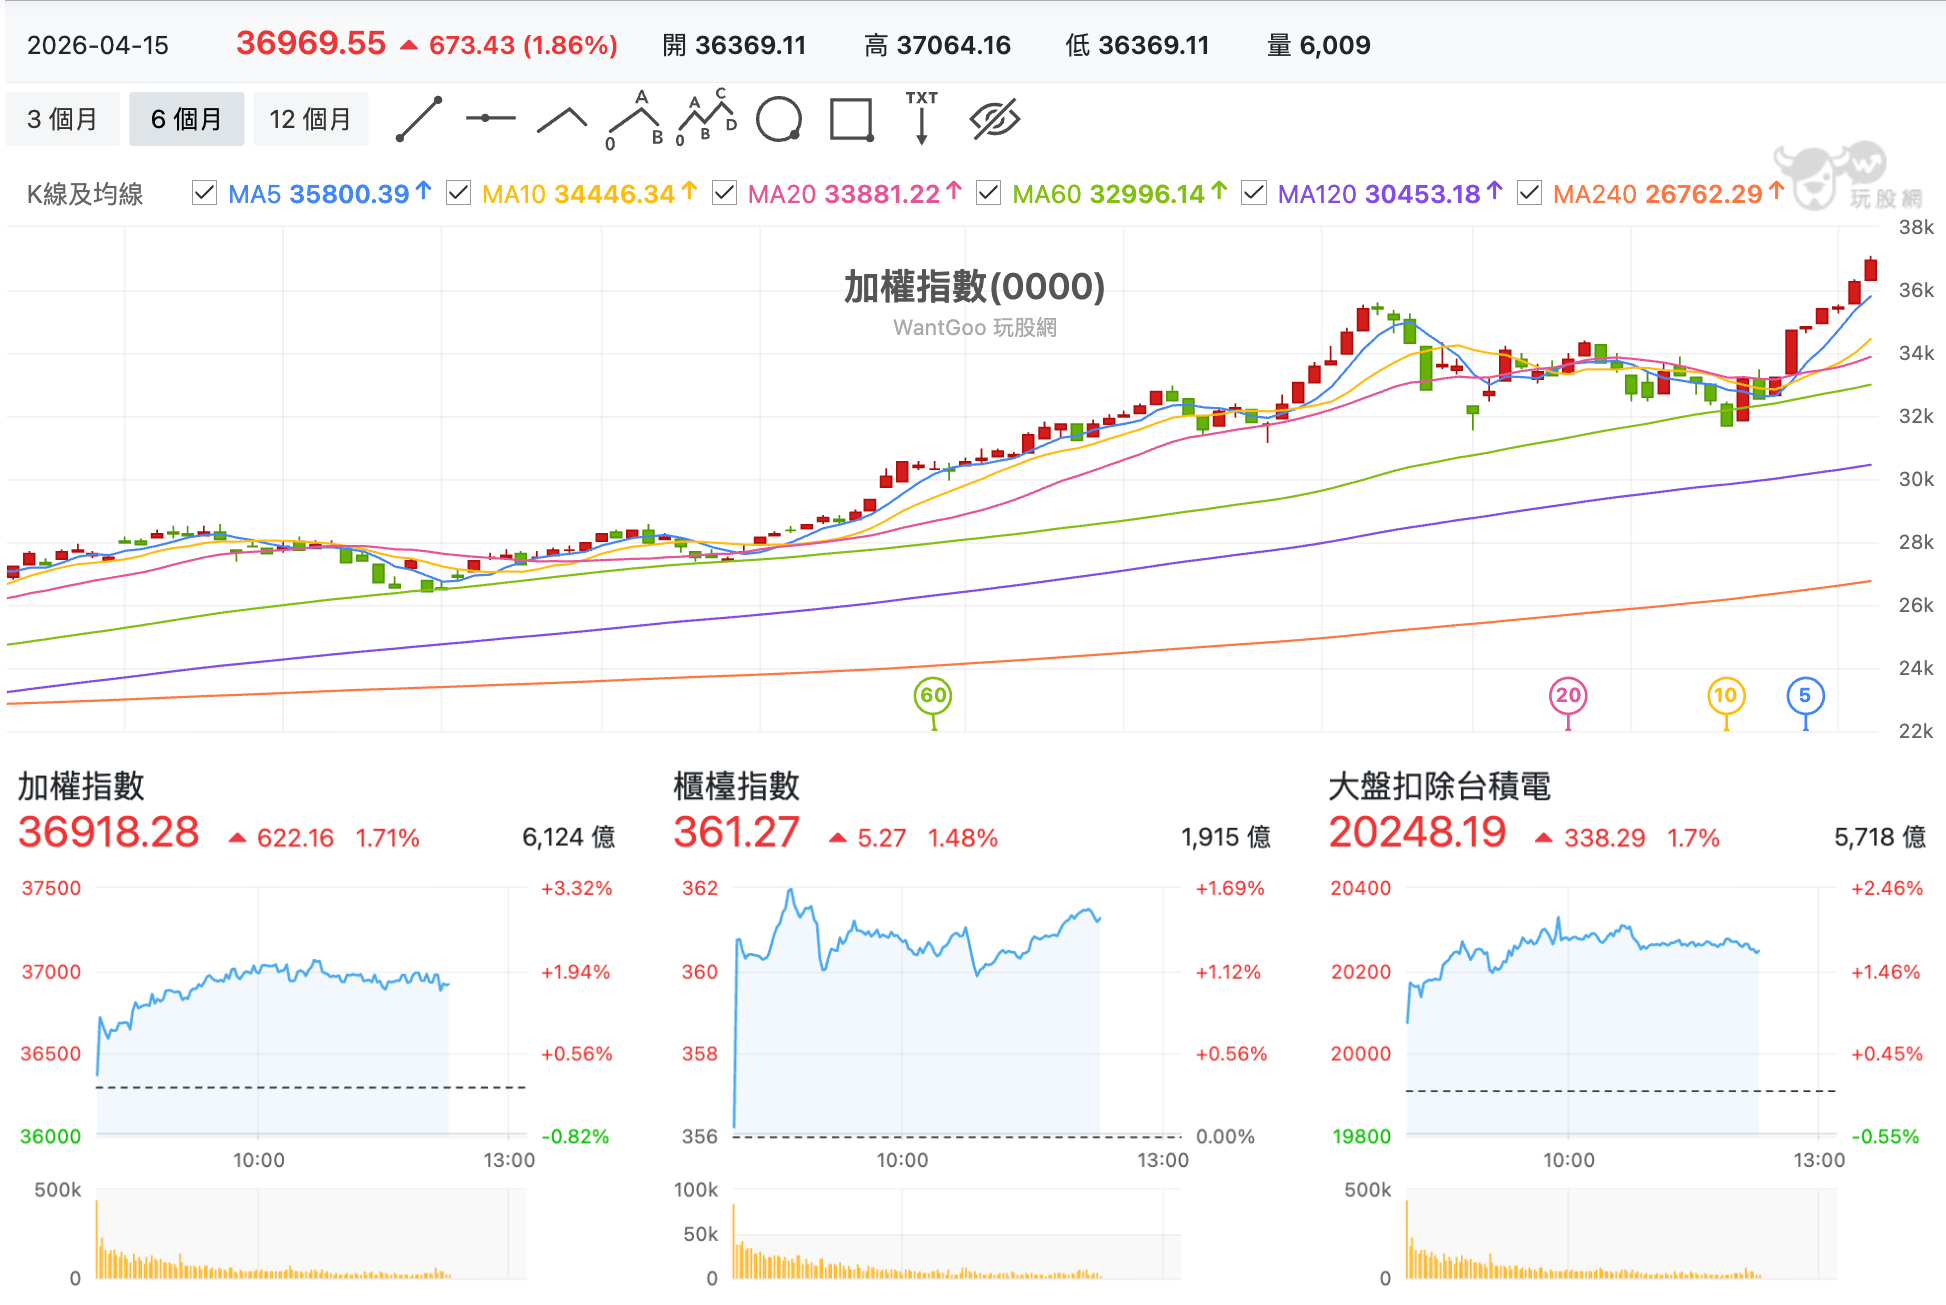Add a TXT text annotation
This screenshot has width=1946, height=1305.
coord(922,118)
